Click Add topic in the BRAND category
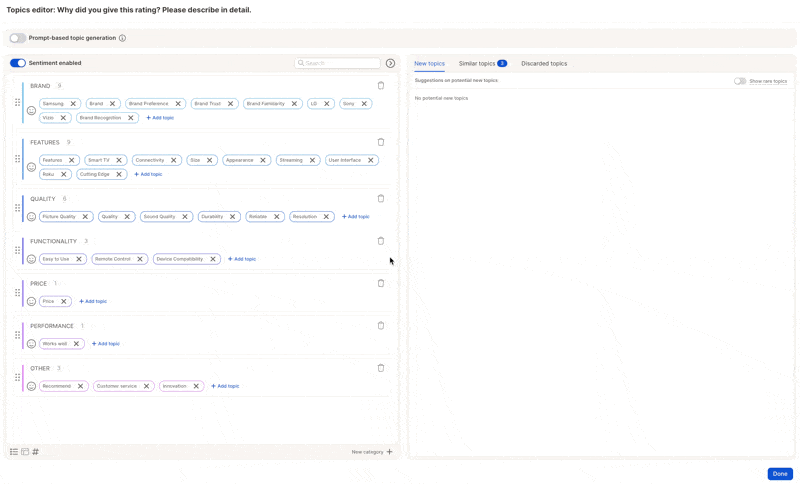The image size is (800, 484). click(160, 118)
